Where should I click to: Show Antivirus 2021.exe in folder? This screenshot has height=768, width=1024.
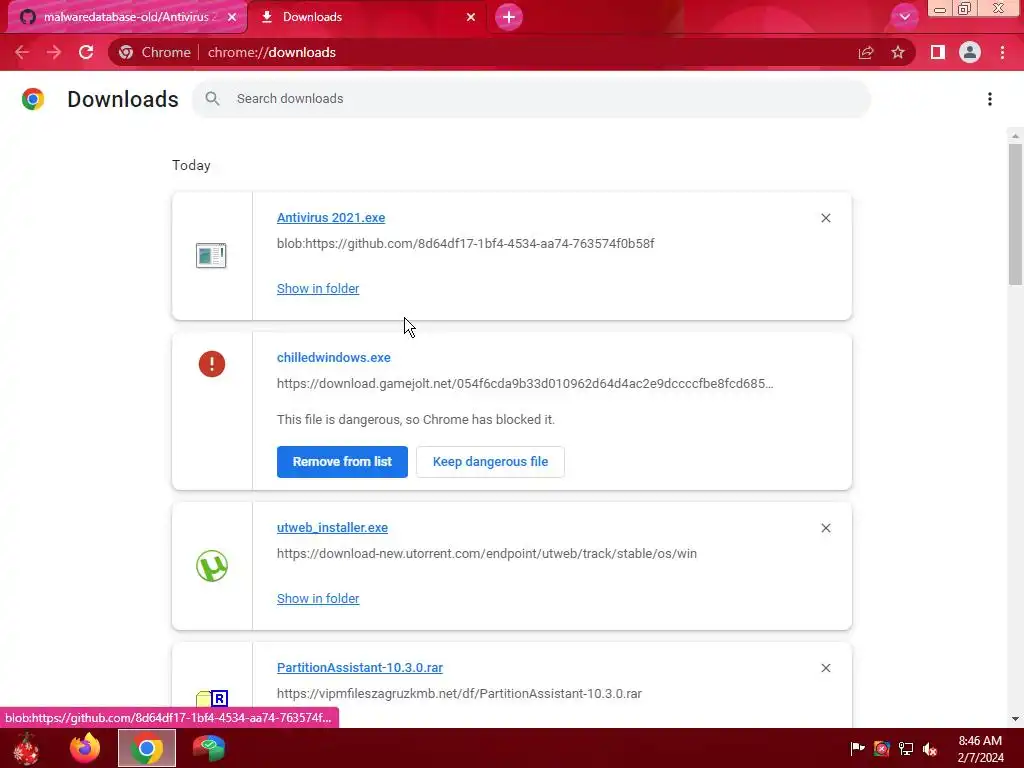[318, 289]
